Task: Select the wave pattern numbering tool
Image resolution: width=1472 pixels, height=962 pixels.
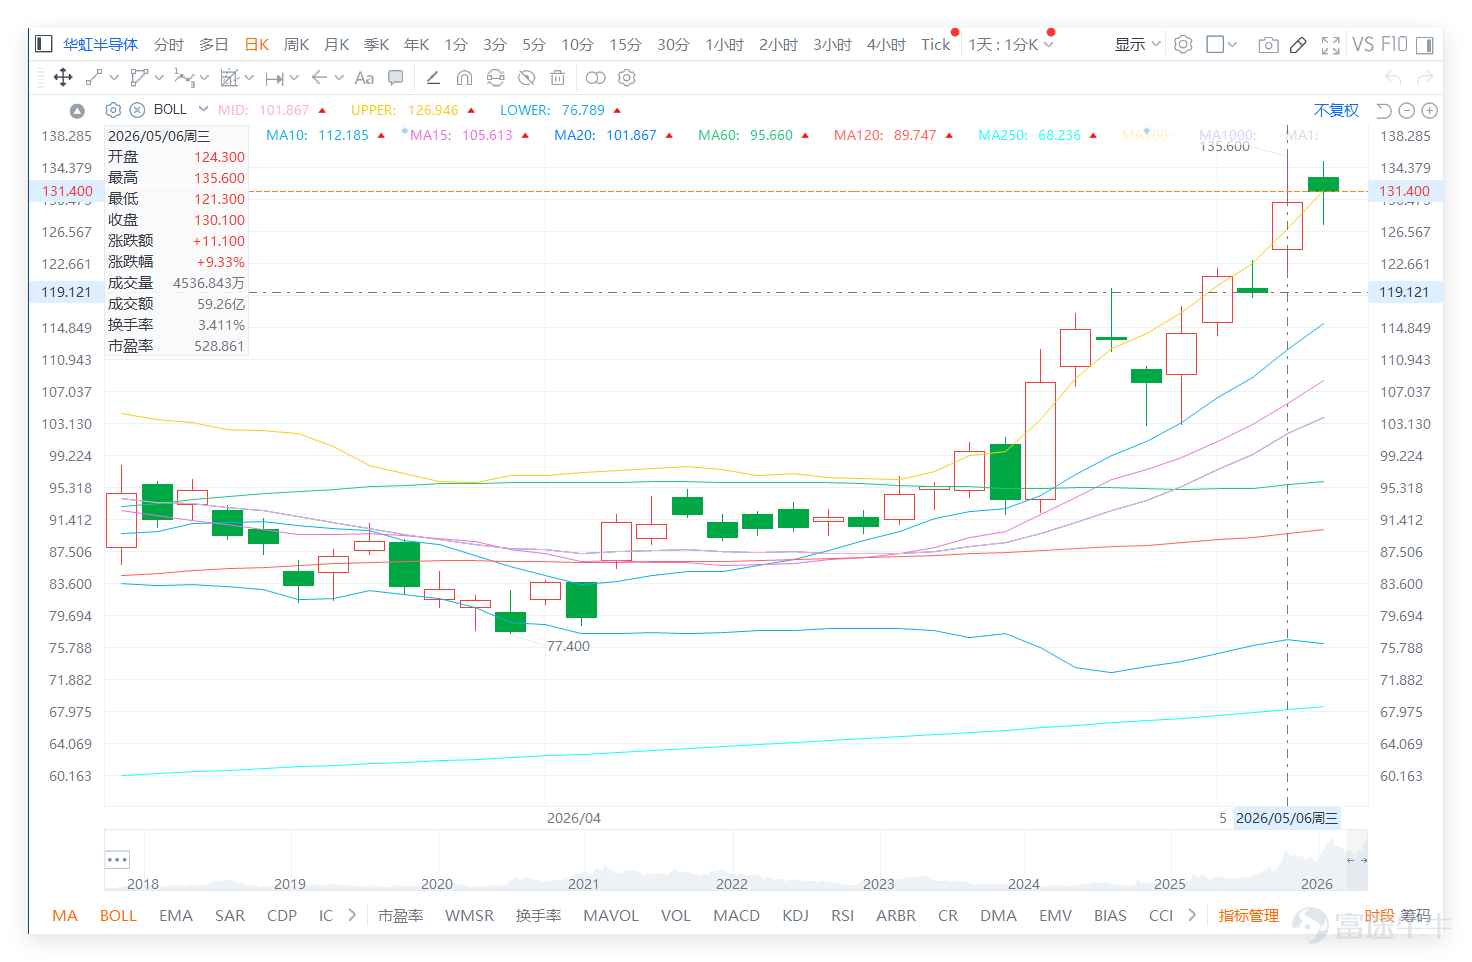Action: pos(184,77)
